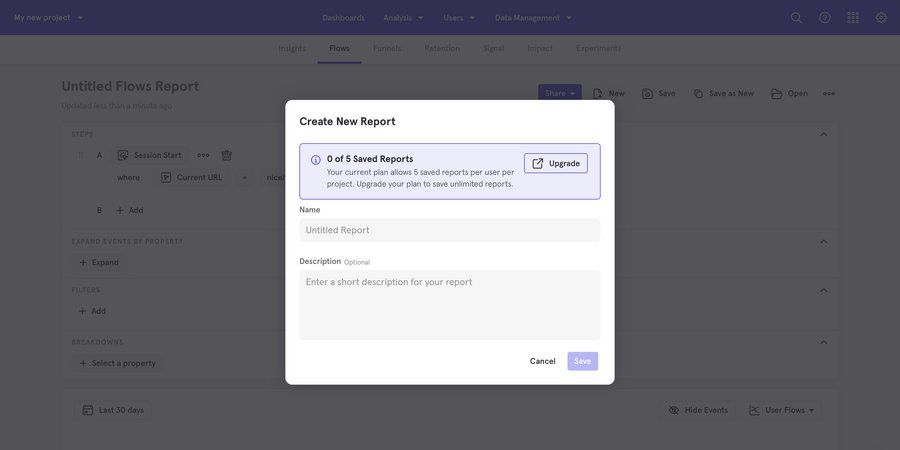
Task: Click the drag handle of step A
Action: 80,156
